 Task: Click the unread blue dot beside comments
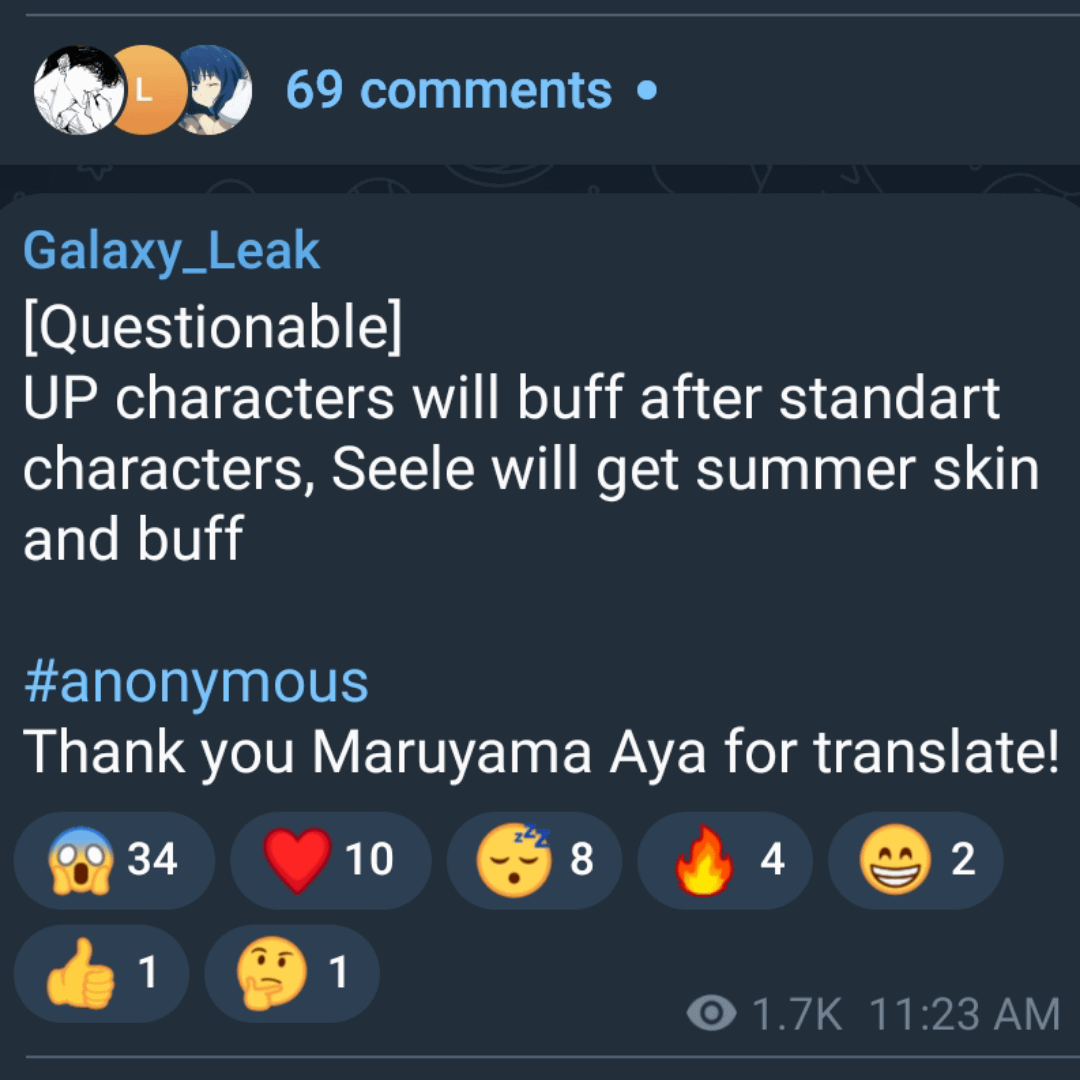click(647, 90)
